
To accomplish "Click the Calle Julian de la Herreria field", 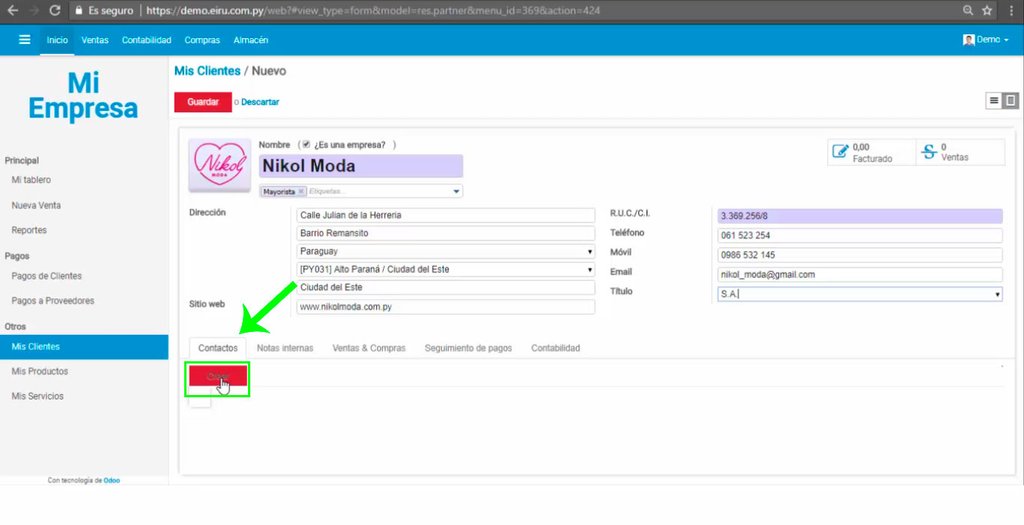I will (445, 215).
